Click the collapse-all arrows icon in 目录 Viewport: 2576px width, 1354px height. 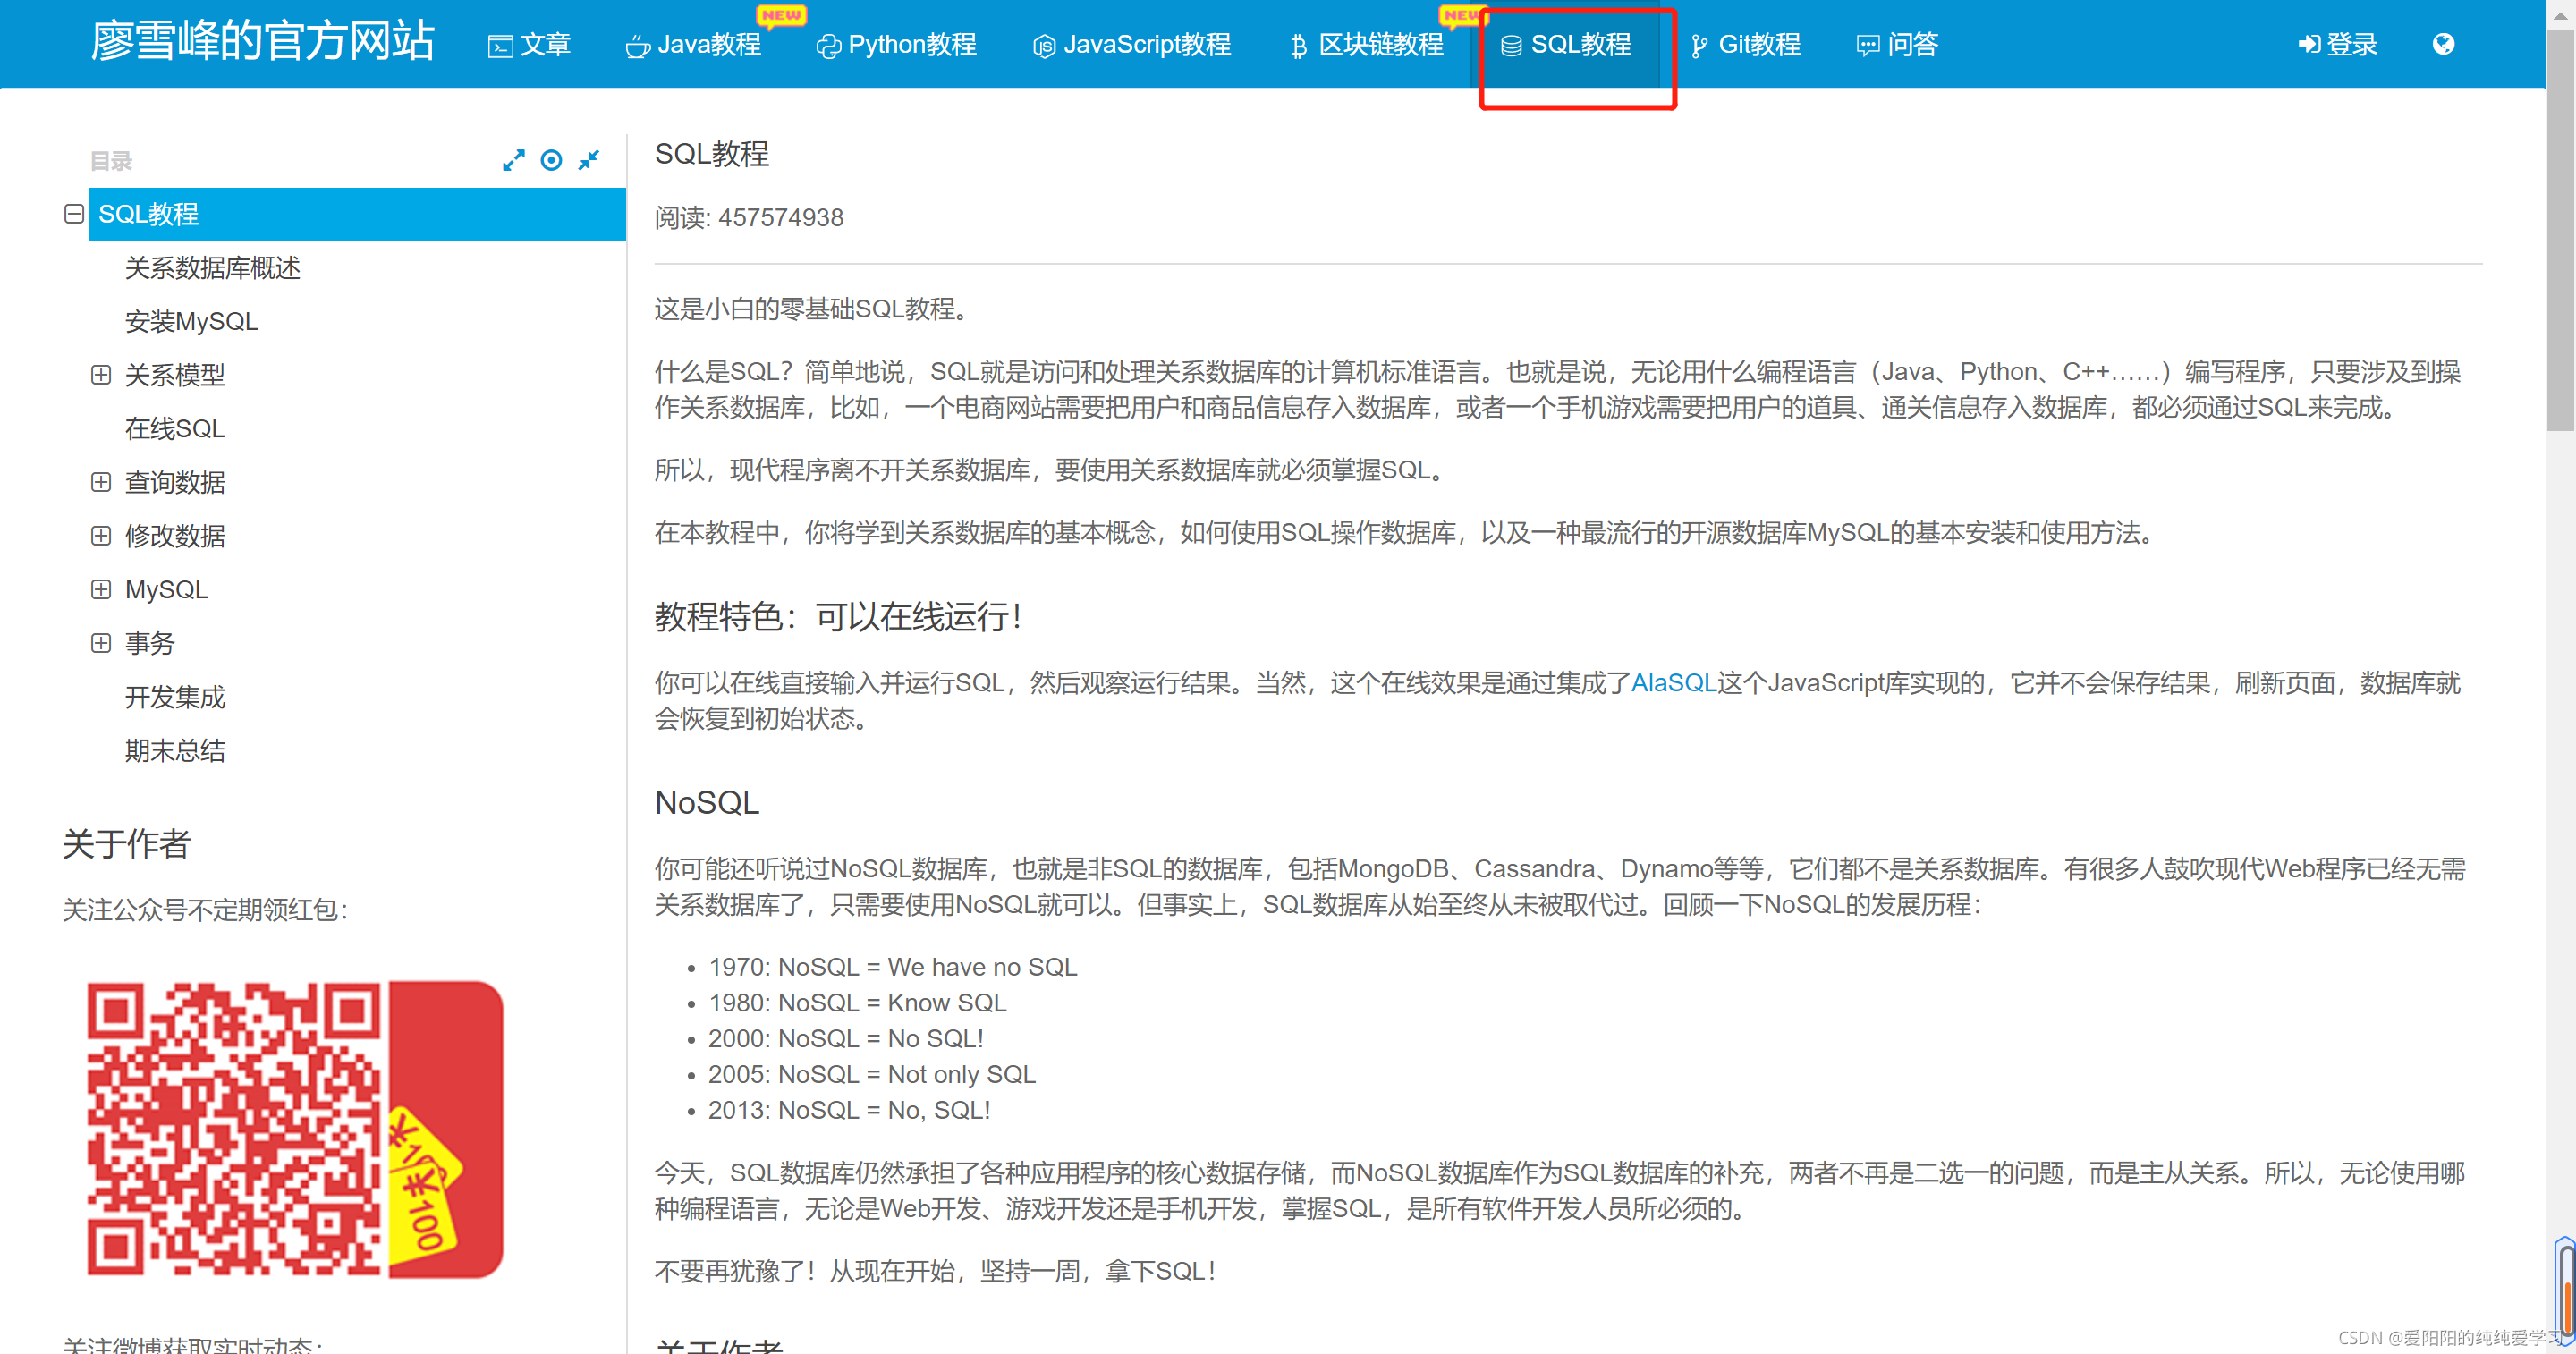(589, 160)
